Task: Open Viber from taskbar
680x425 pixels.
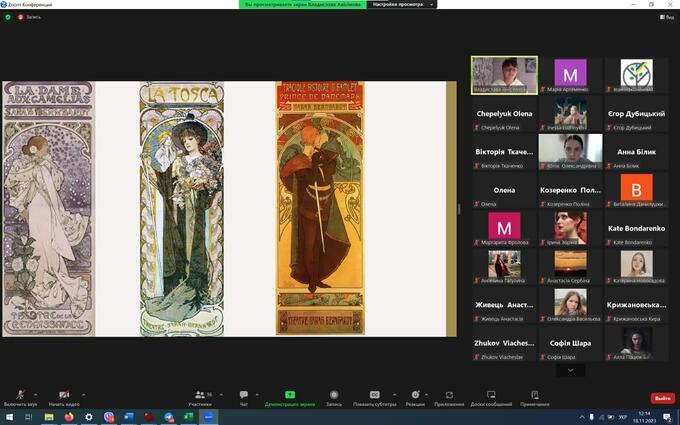Action: tap(109, 417)
